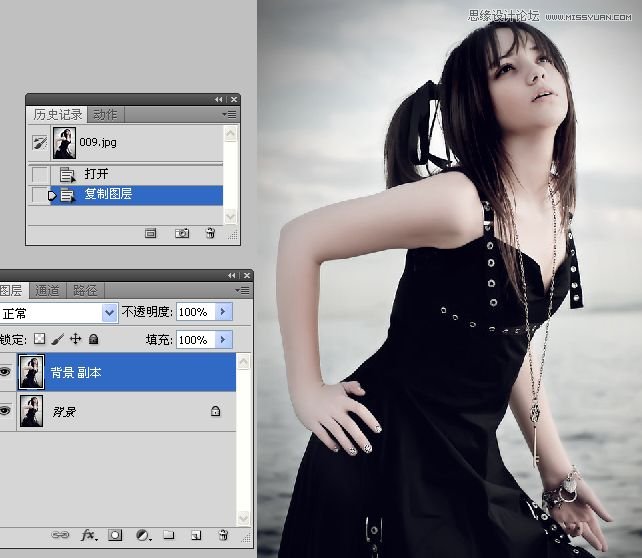Toggle history brush source for 009.jpg snapshot
This screenshot has height=558, width=642.
pyautogui.click(x=40, y=143)
